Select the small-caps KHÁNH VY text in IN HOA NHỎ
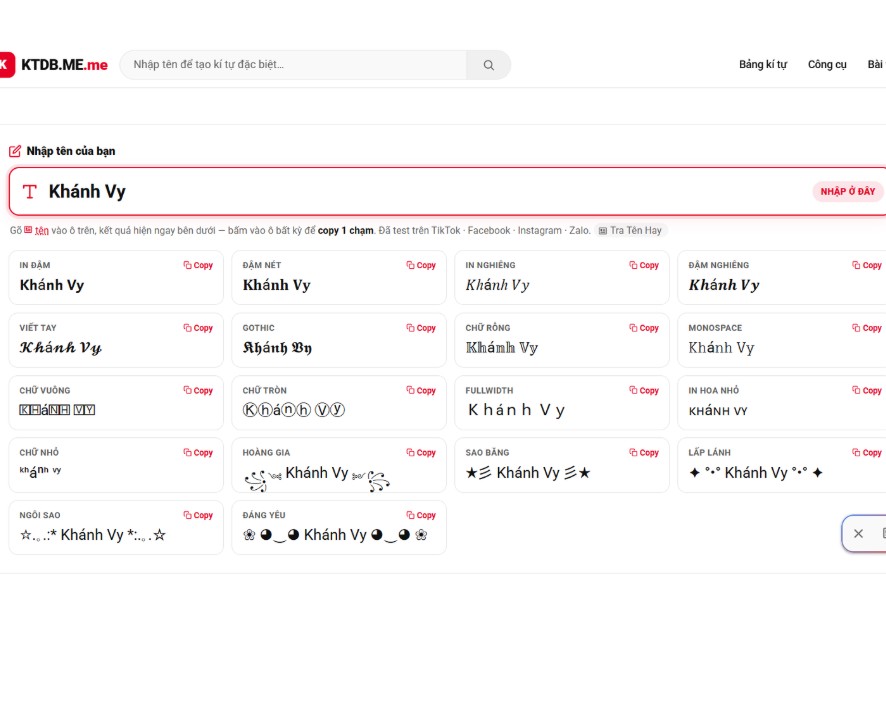886x728 pixels. pyautogui.click(x=718, y=411)
